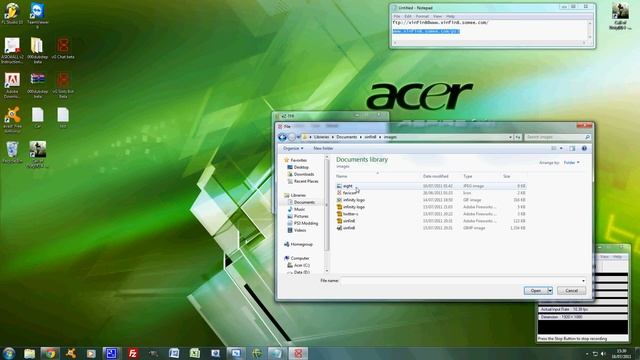Viewport: 640px width, 360px height.
Task: Sort files by Type column header
Action: 468,176
